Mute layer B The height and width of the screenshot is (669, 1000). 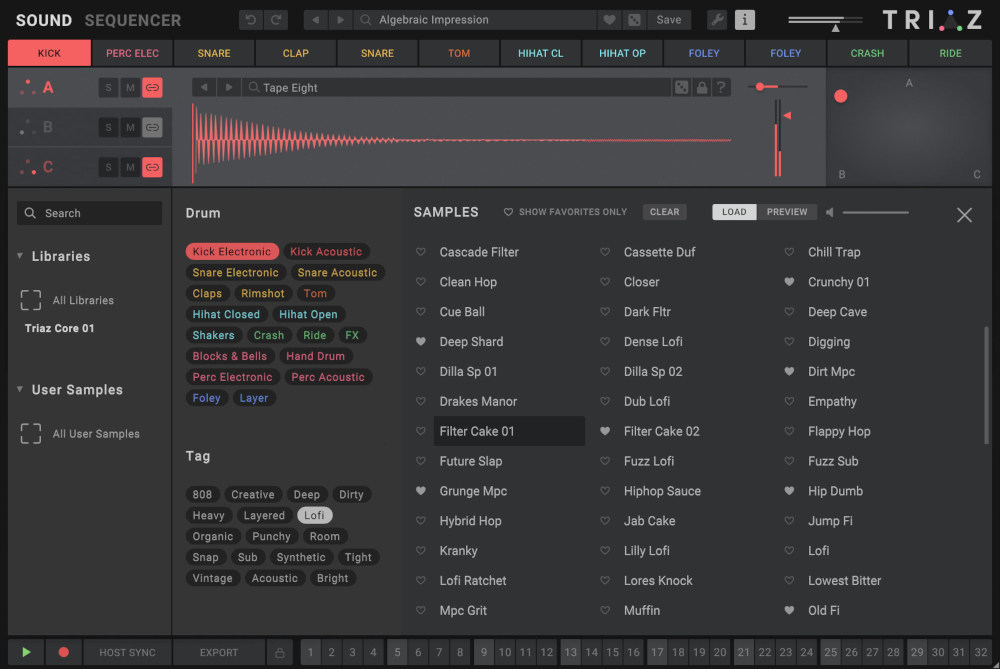pos(129,127)
